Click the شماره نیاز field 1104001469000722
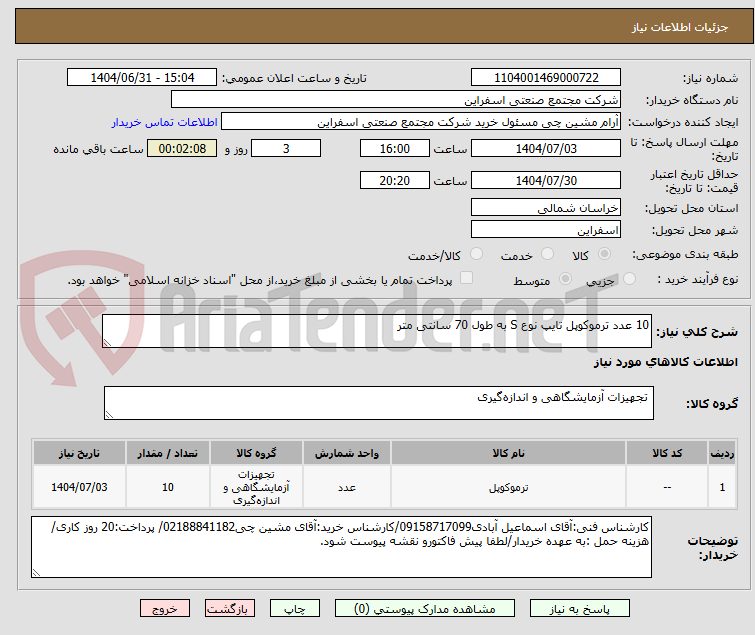 click(546, 78)
